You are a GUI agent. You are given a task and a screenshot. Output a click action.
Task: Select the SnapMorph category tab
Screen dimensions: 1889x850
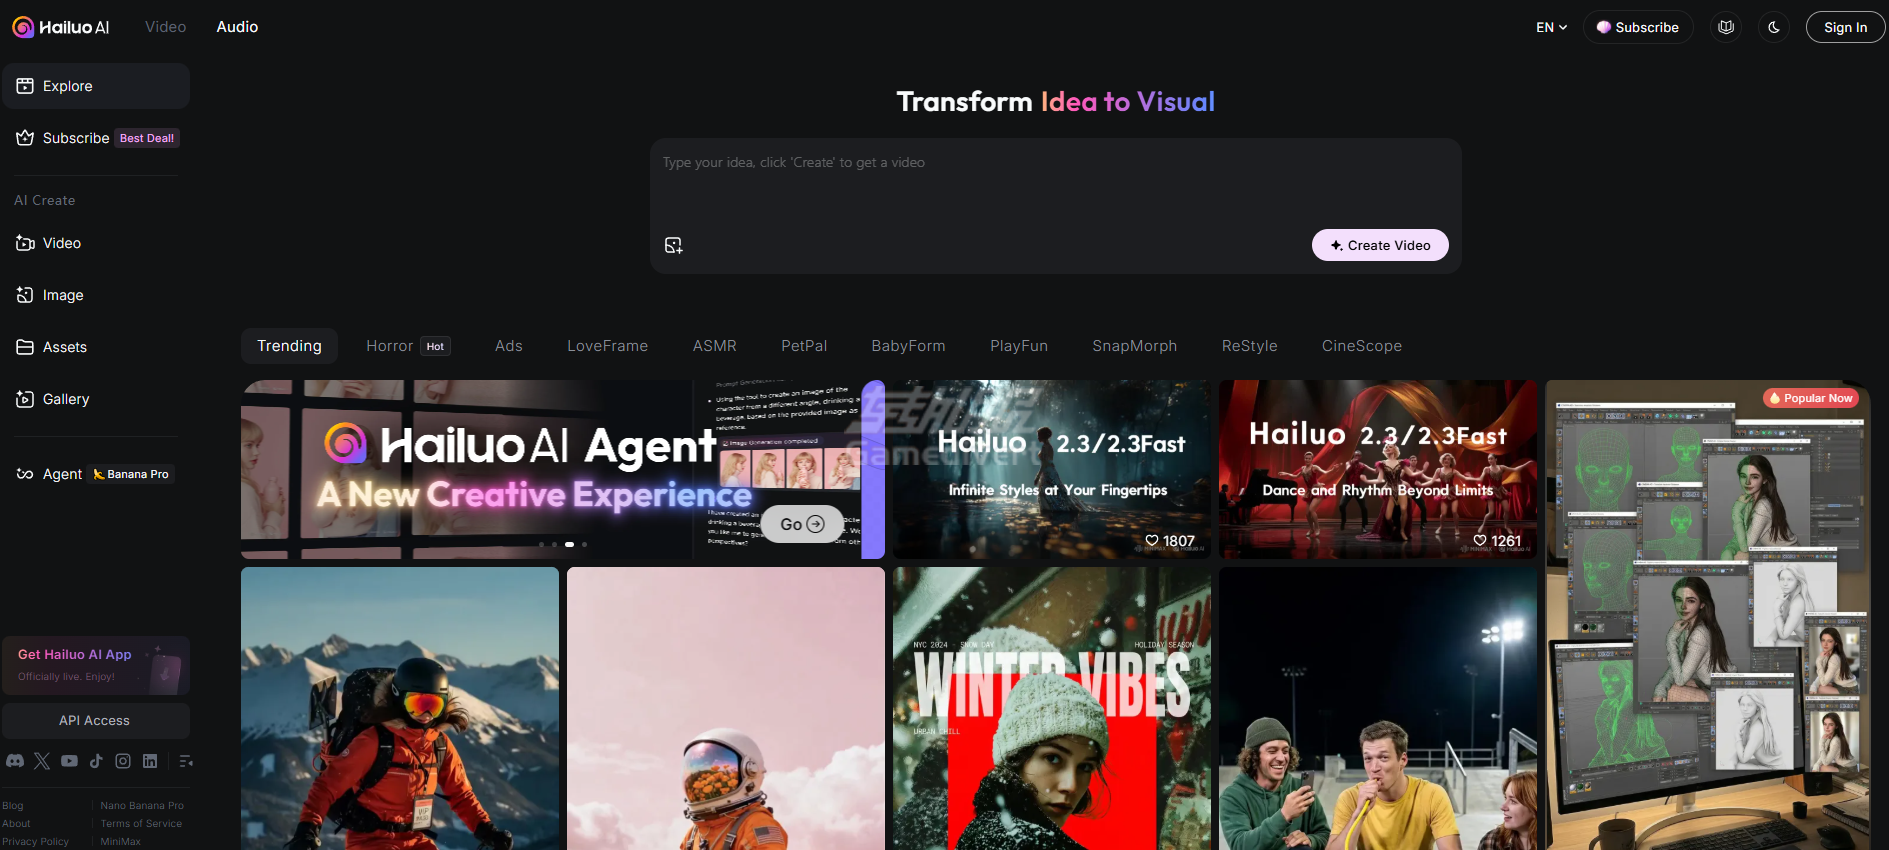(1135, 346)
